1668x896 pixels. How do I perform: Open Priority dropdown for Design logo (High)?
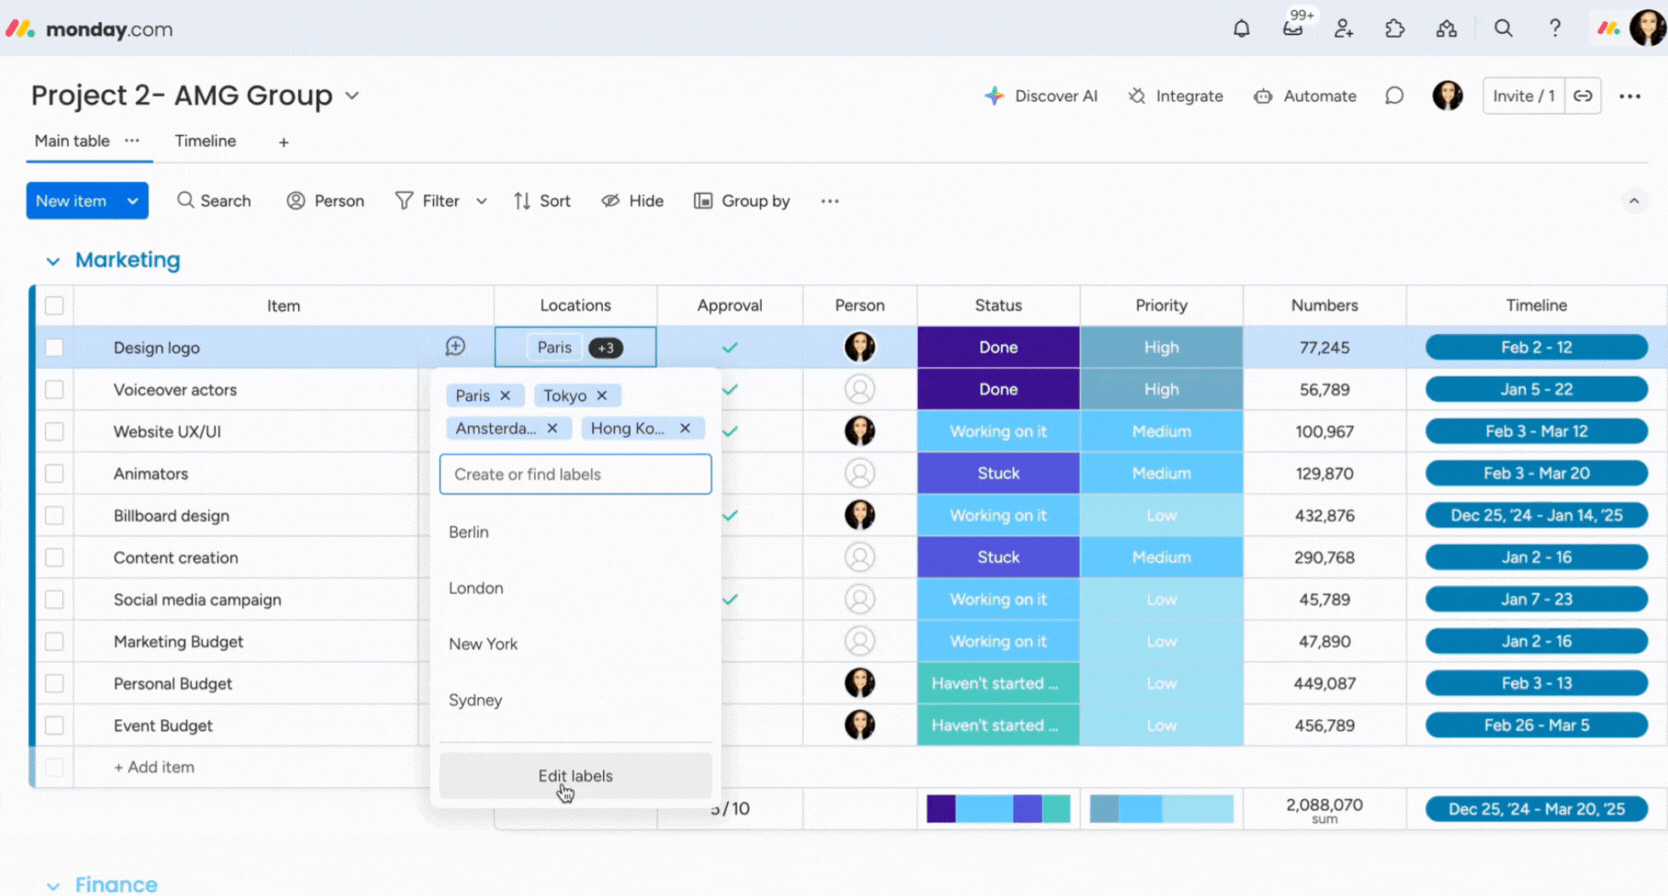click(x=1161, y=347)
